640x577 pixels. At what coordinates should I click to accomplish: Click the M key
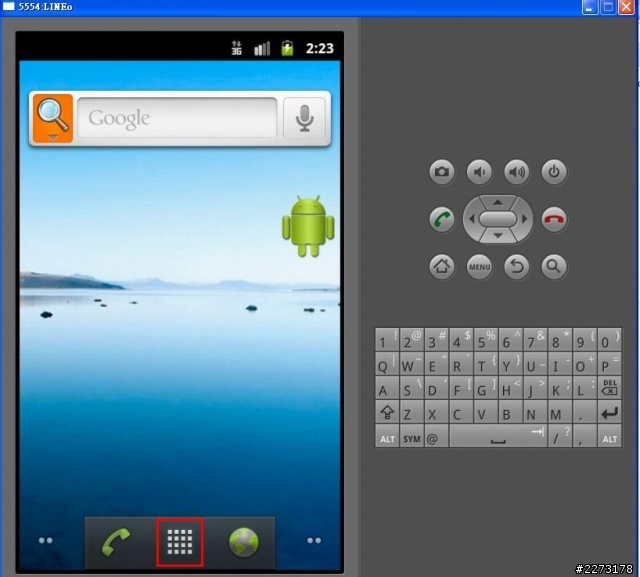(560, 412)
